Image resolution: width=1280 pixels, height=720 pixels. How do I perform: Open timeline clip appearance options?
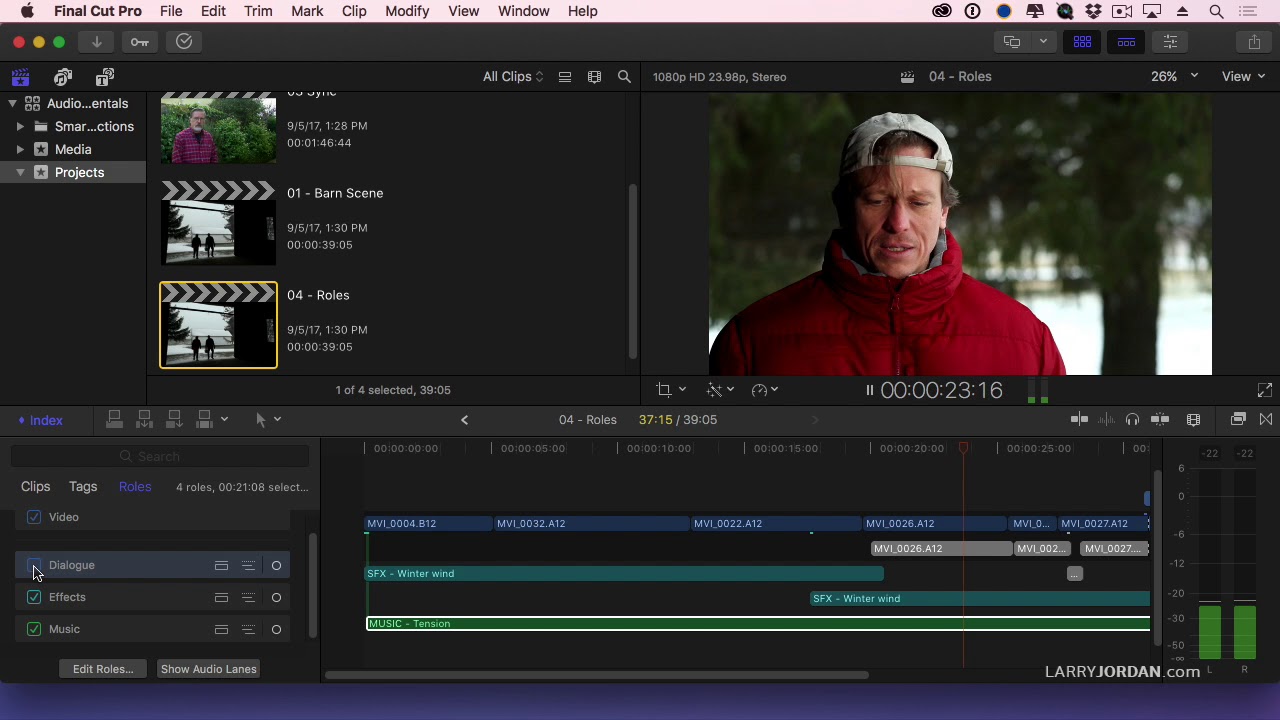click(1193, 420)
